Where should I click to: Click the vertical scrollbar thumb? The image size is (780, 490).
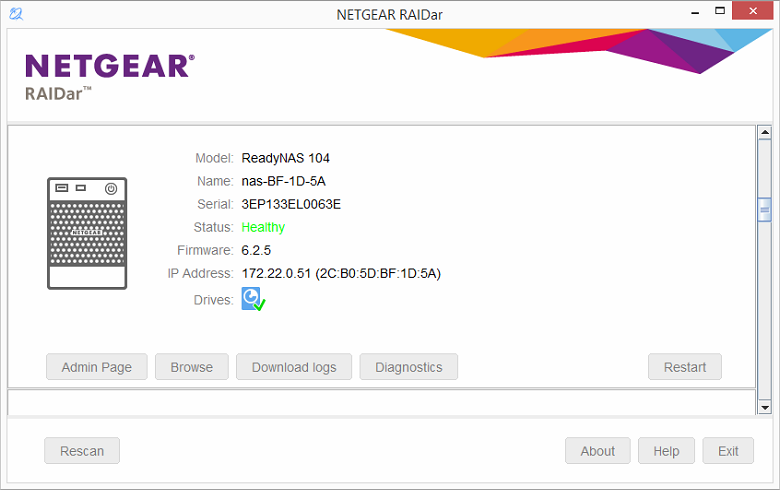[x=765, y=209]
